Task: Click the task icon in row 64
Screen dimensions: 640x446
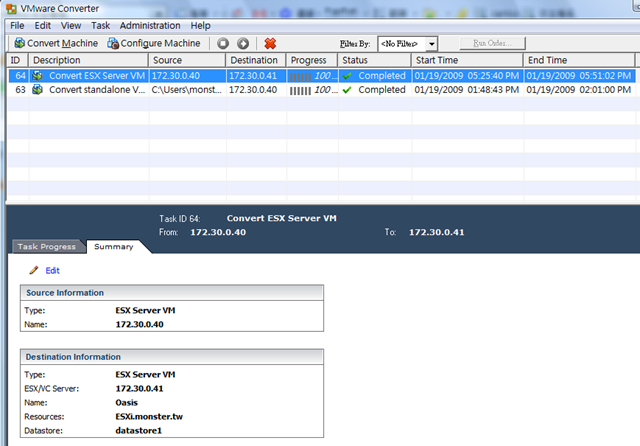Action: click(x=38, y=75)
